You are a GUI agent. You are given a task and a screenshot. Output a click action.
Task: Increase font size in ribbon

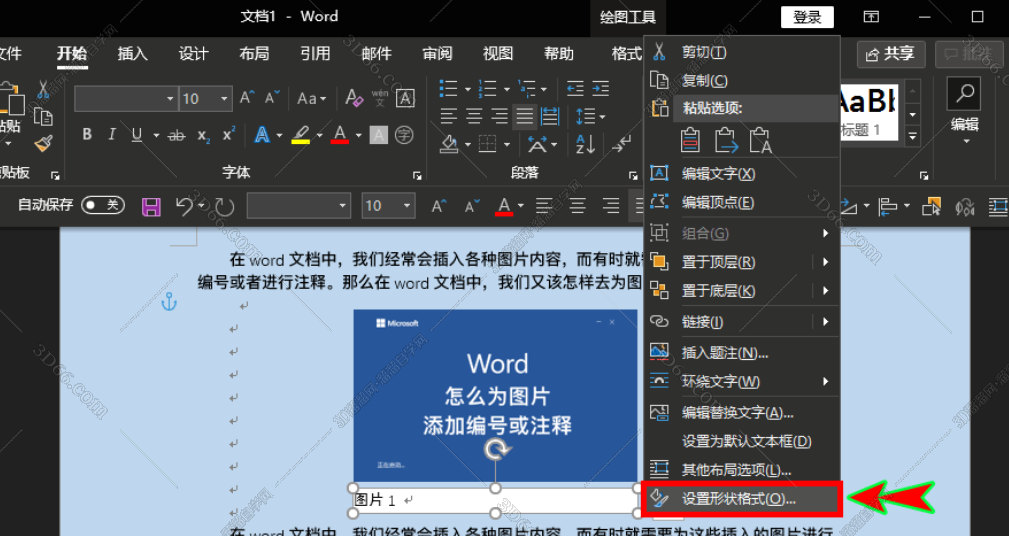247,98
